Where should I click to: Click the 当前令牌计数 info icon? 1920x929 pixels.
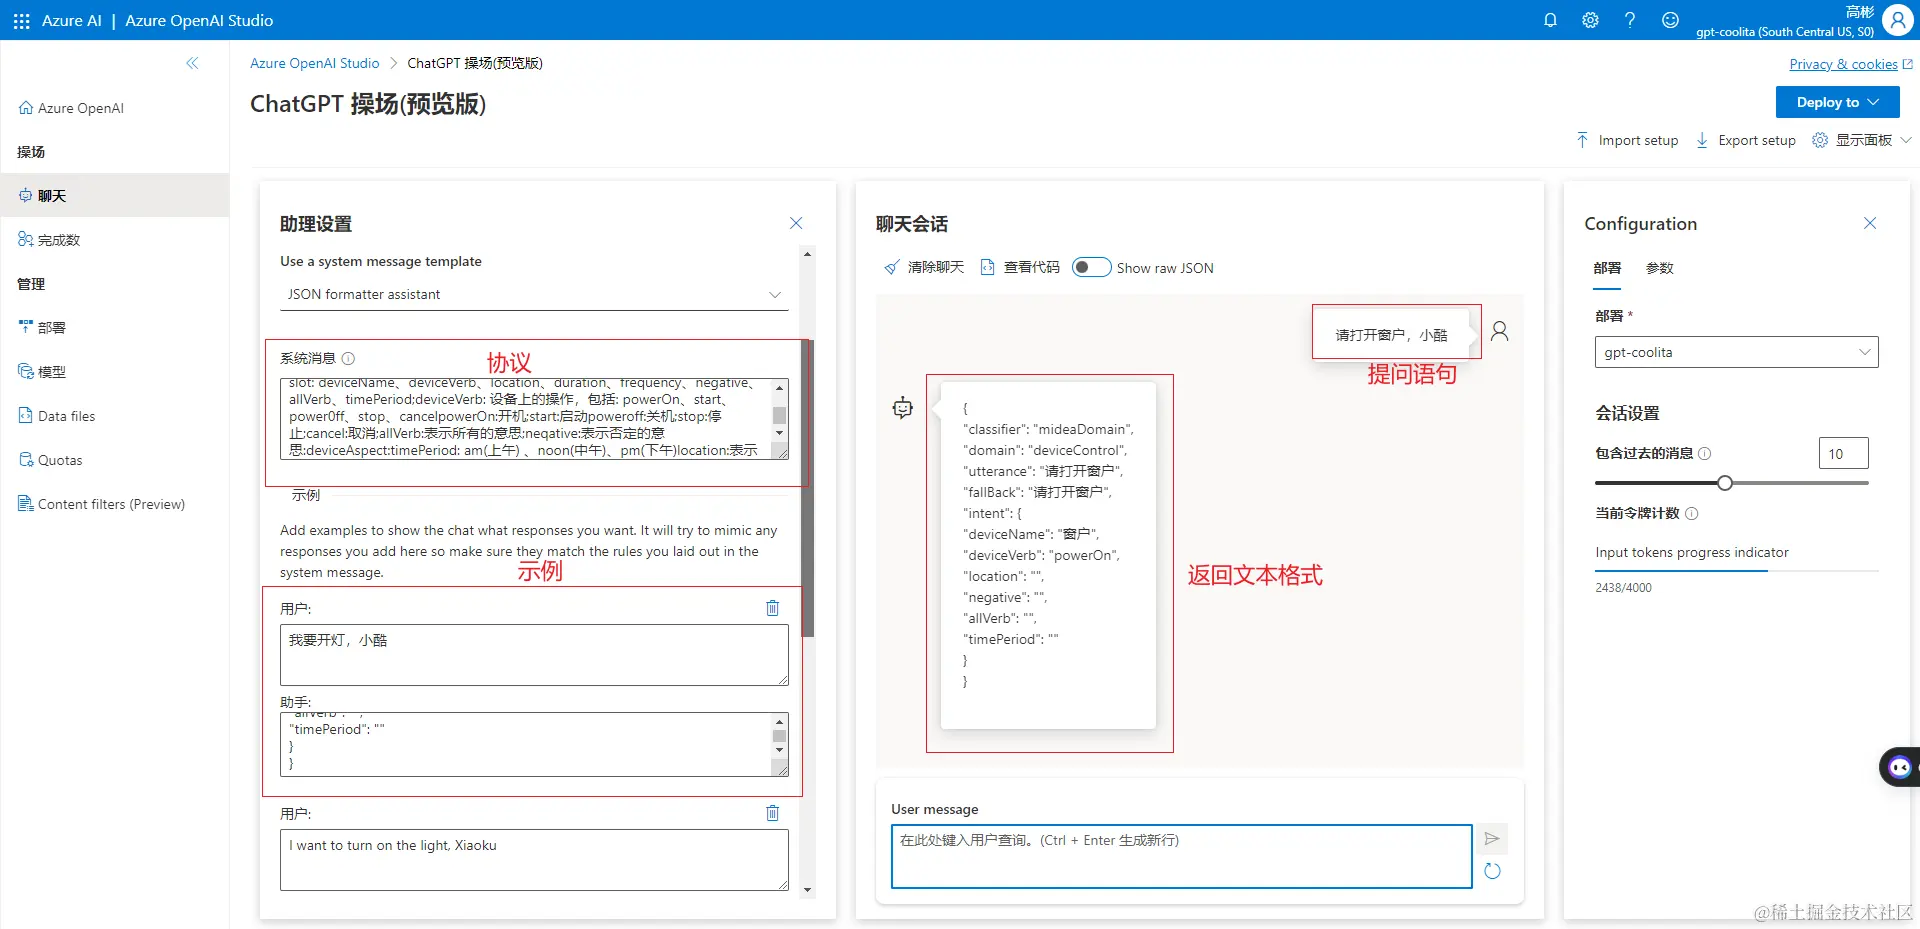coord(1692,513)
